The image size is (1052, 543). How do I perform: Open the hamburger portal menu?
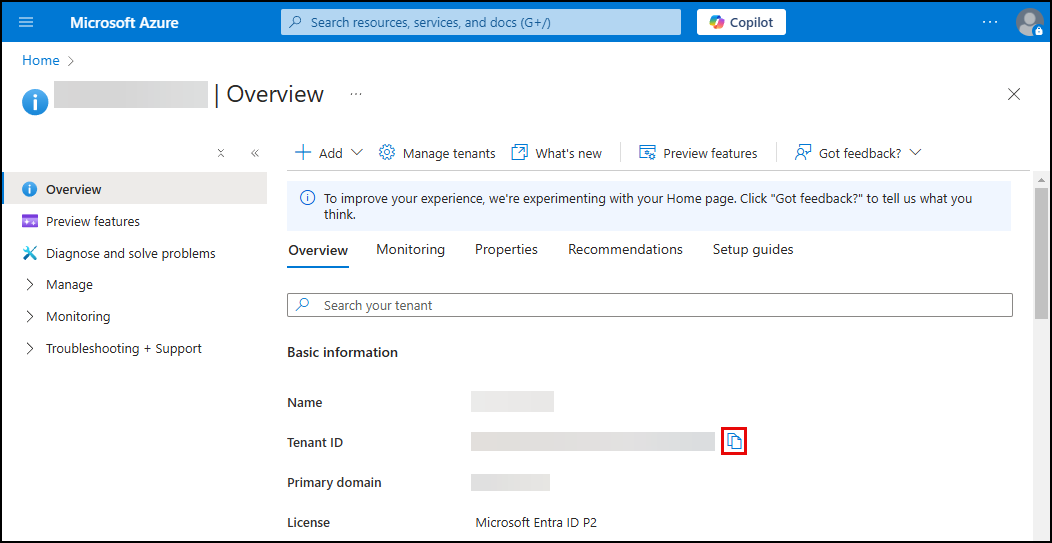click(26, 22)
